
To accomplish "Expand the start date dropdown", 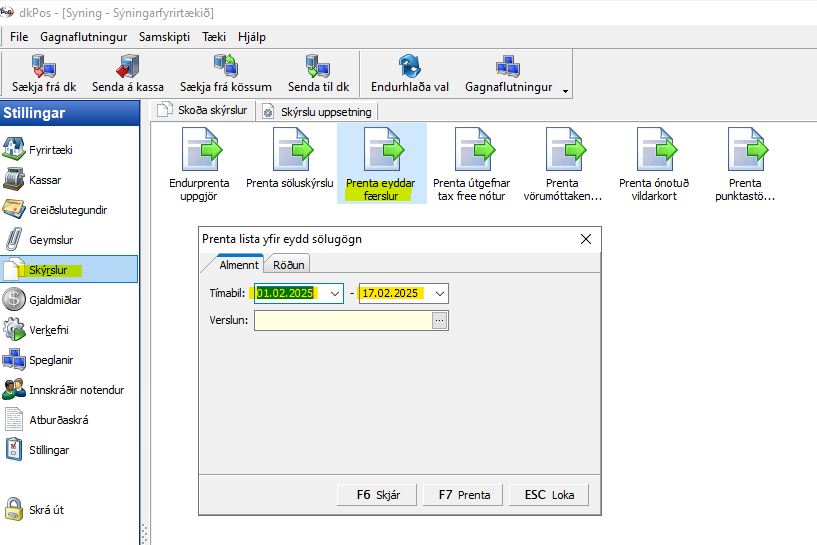I will click(x=334, y=294).
